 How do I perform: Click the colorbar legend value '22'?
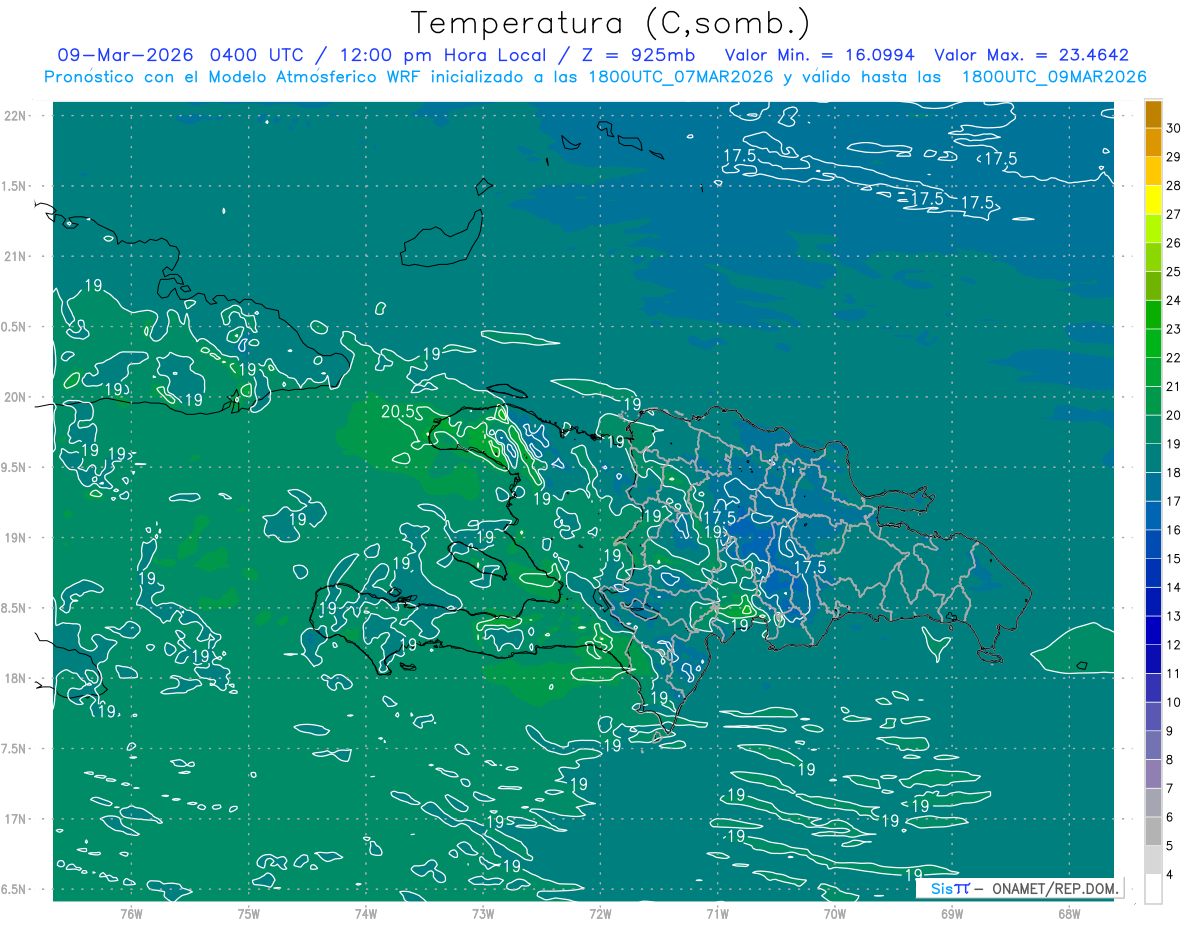tap(1174, 358)
